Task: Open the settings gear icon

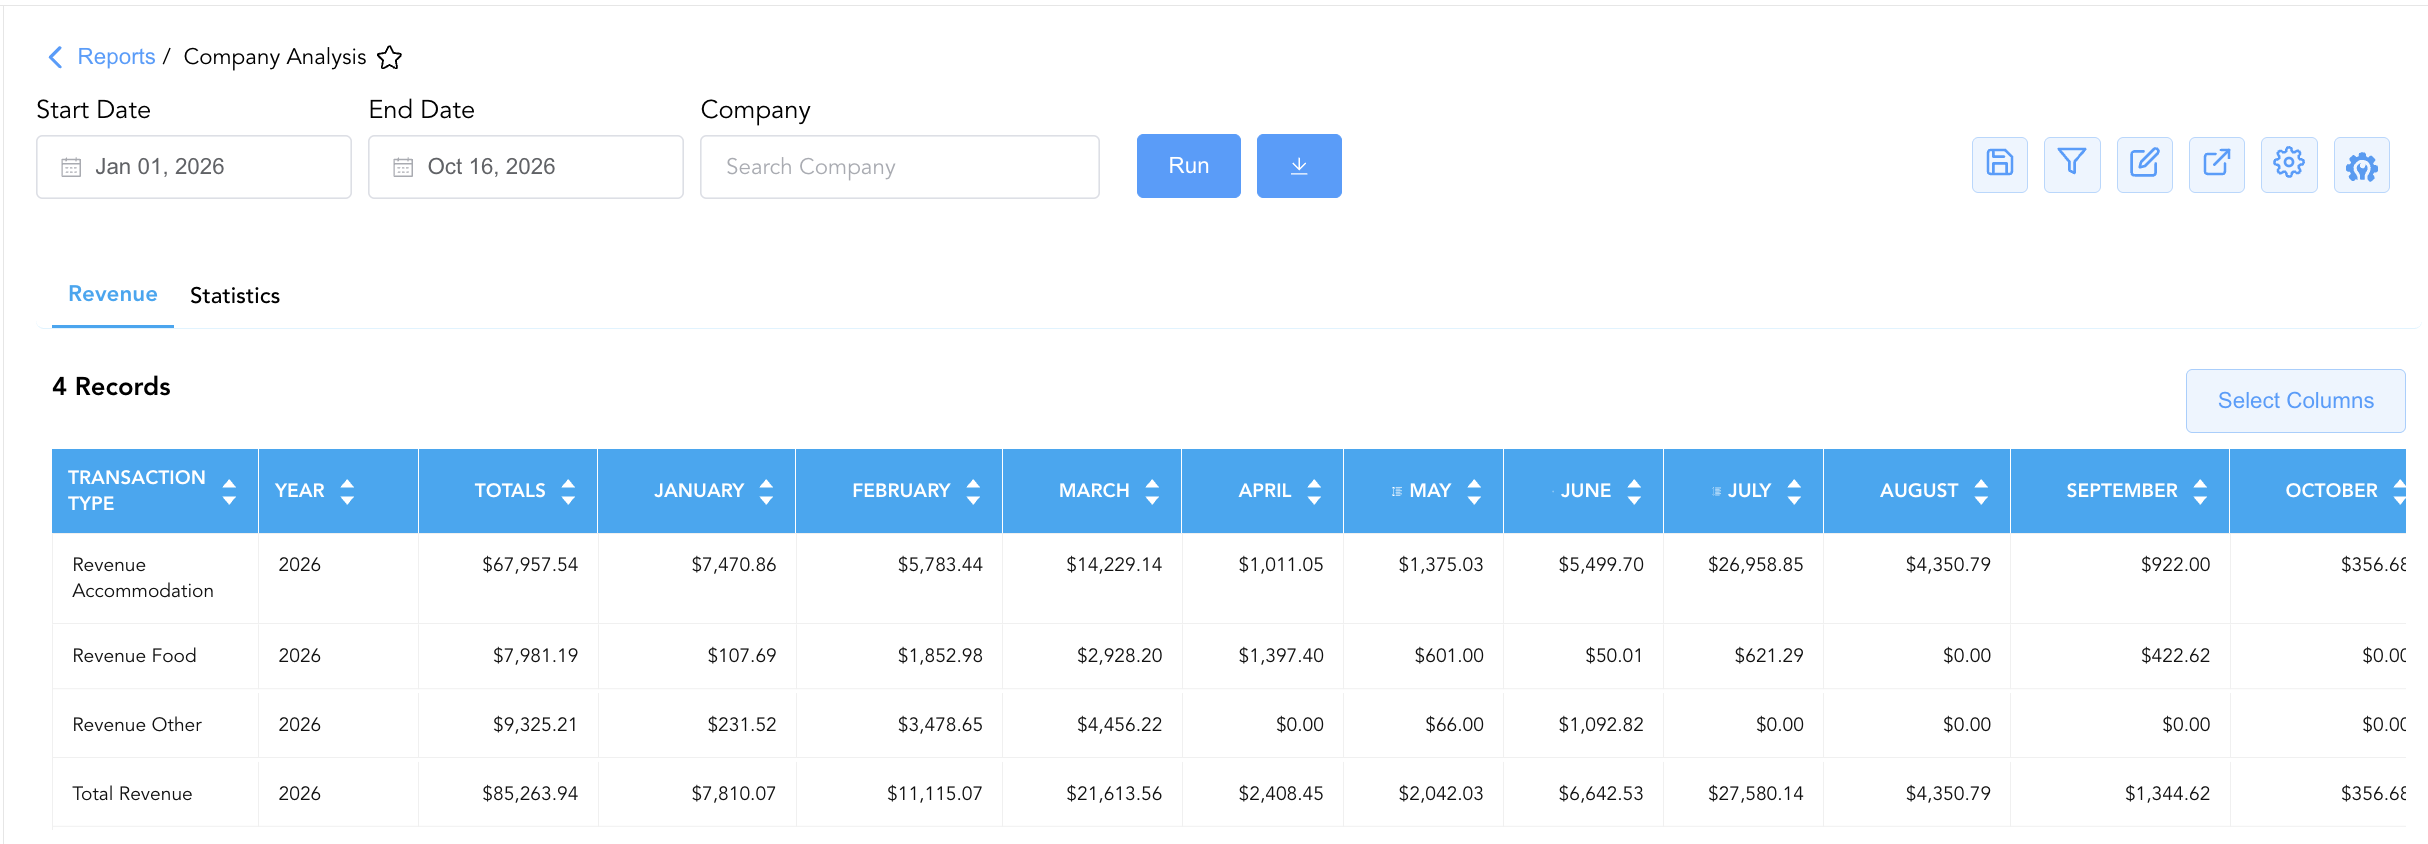Action: (2289, 165)
